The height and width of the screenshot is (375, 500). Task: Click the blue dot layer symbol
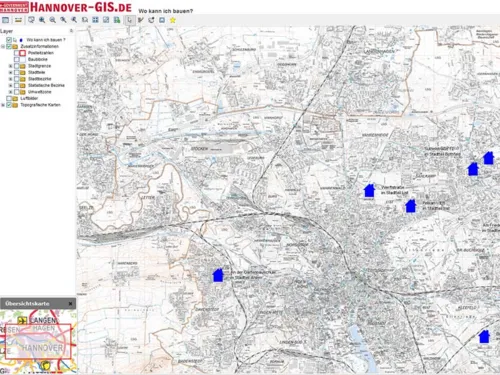tap(21, 40)
